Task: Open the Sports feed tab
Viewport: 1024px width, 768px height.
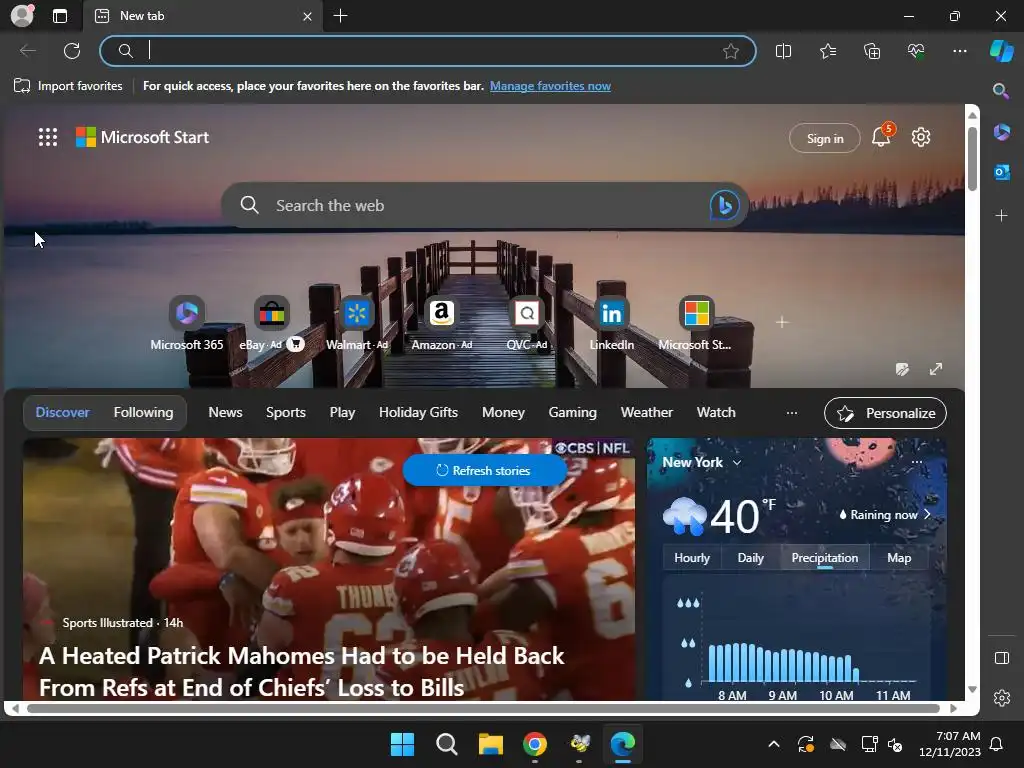Action: point(285,412)
